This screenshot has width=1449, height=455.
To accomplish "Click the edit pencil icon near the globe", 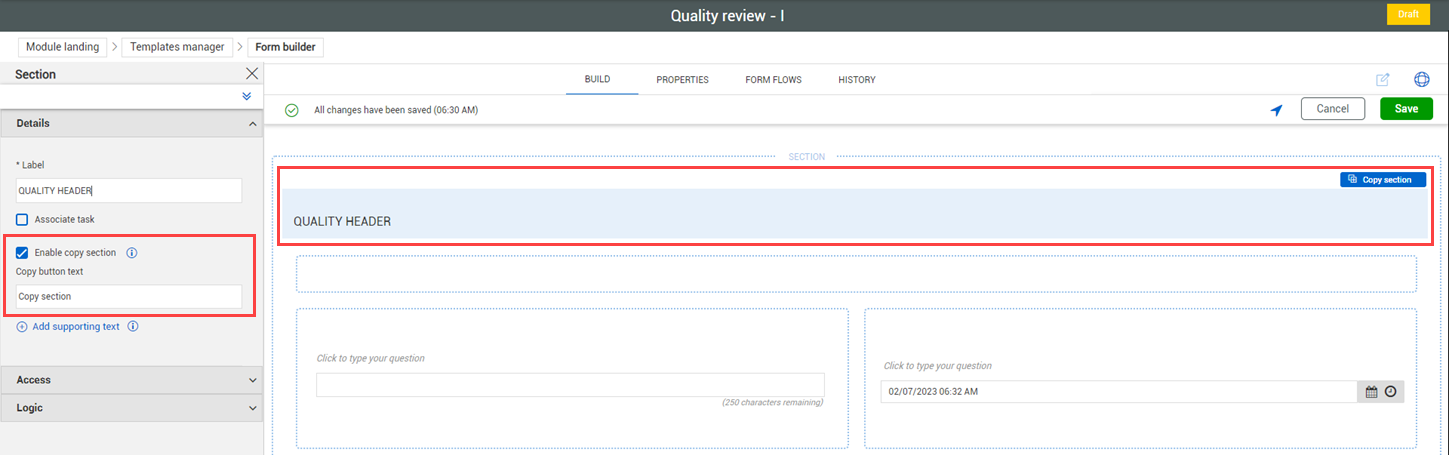I will click(x=1383, y=80).
